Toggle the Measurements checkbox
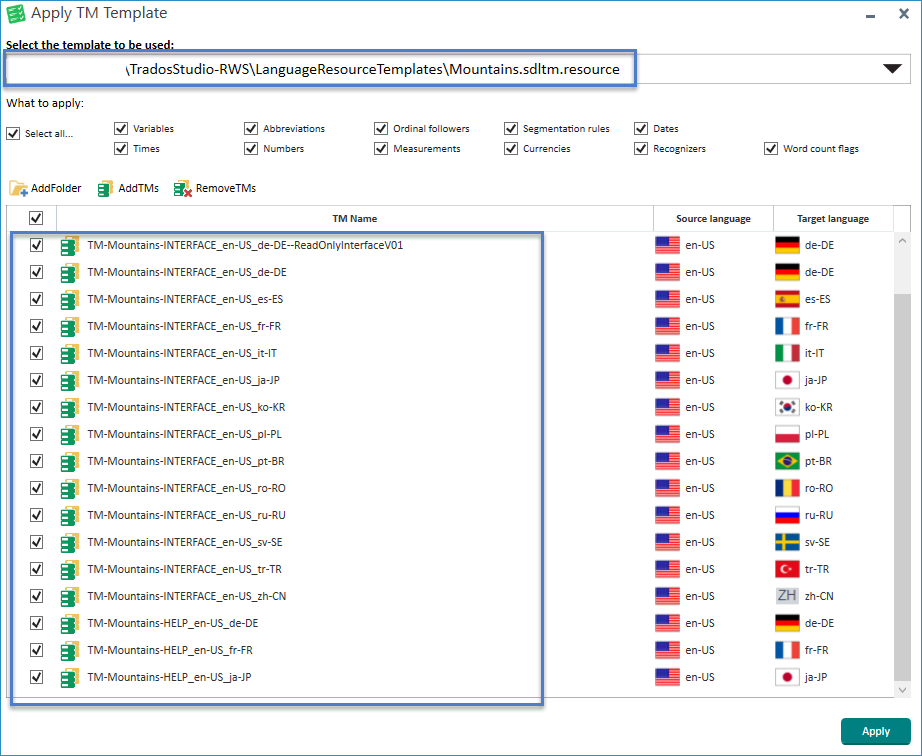The image size is (922, 756). coord(381,149)
